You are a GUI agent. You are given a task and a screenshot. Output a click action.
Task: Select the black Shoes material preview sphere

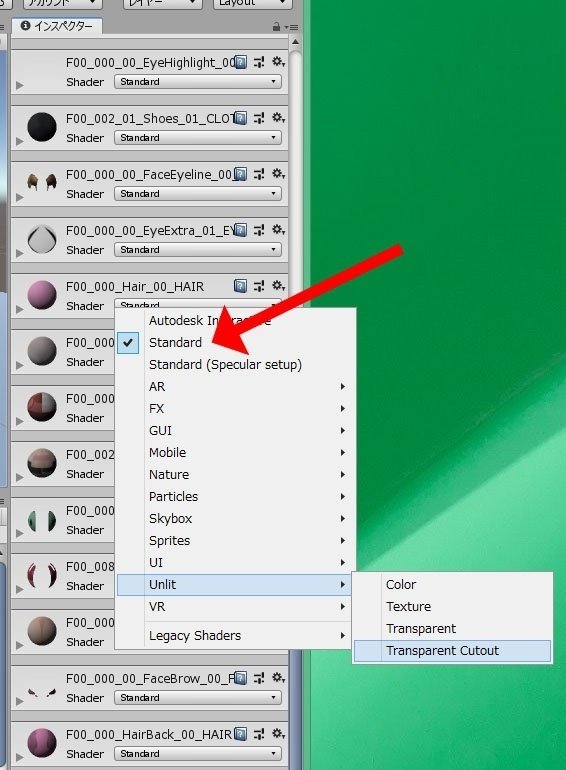tap(42, 127)
